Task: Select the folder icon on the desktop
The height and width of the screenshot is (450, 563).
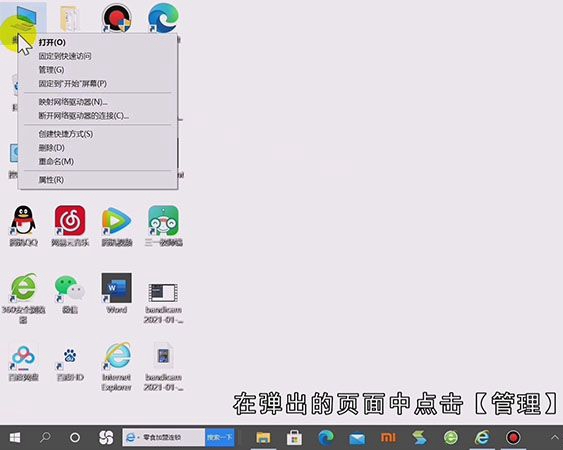Action: click(x=69, y=19)
